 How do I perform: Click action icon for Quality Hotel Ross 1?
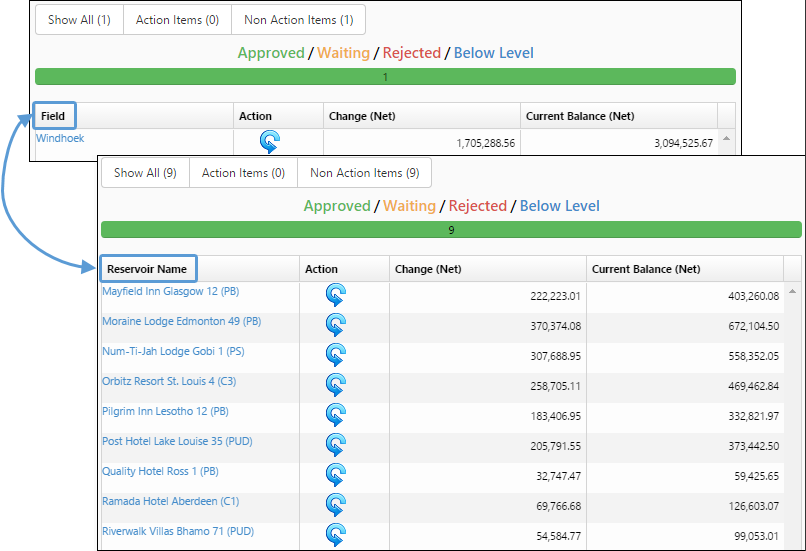coord(336,475)
